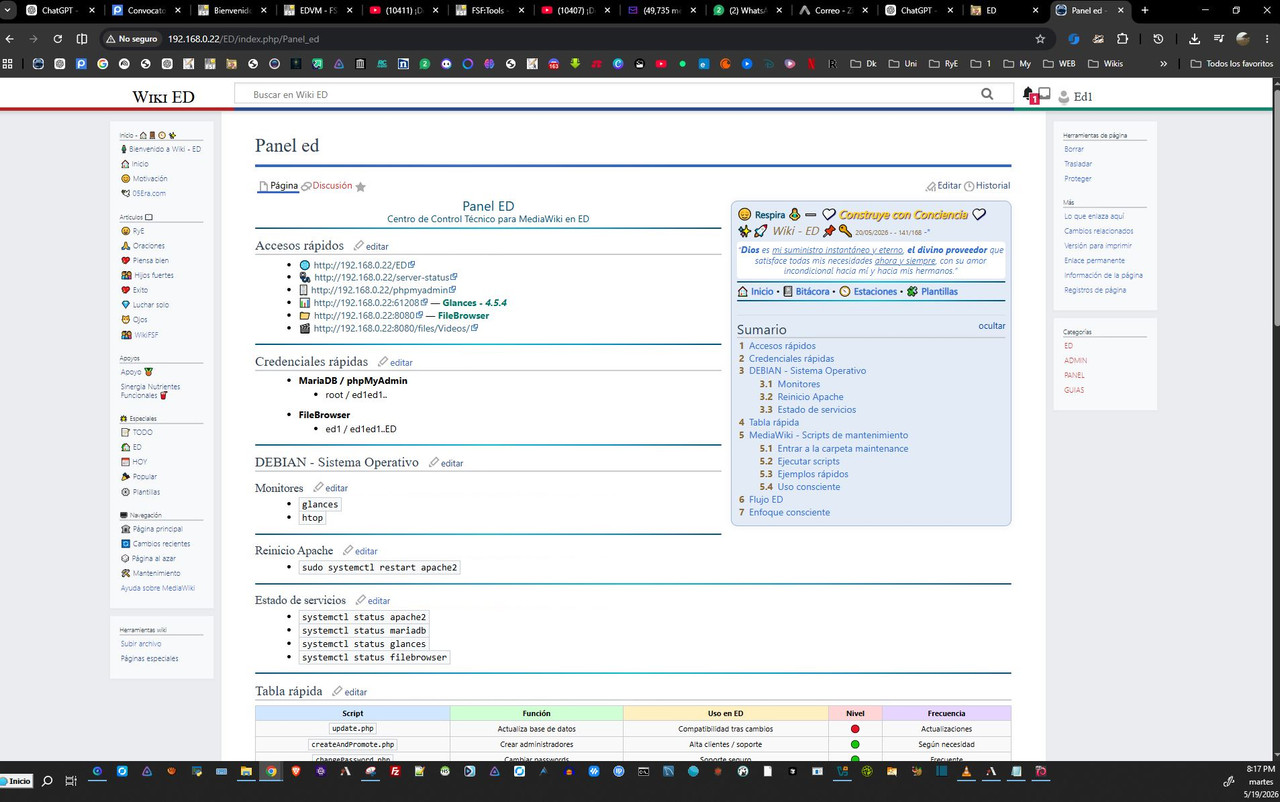Open the Historial page tab

(987, 186)
